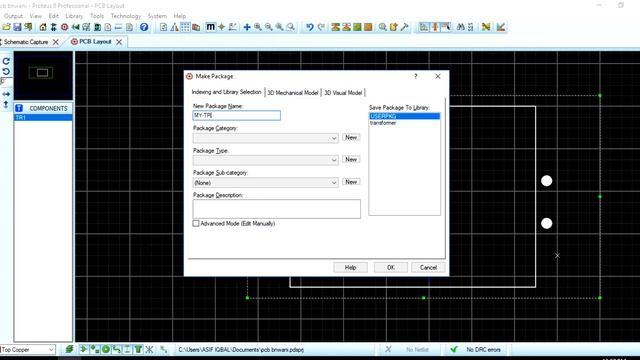The image size is (640, 360).
Task: Click the blue Undo arrow icon
Action: (x=310, y=27)
